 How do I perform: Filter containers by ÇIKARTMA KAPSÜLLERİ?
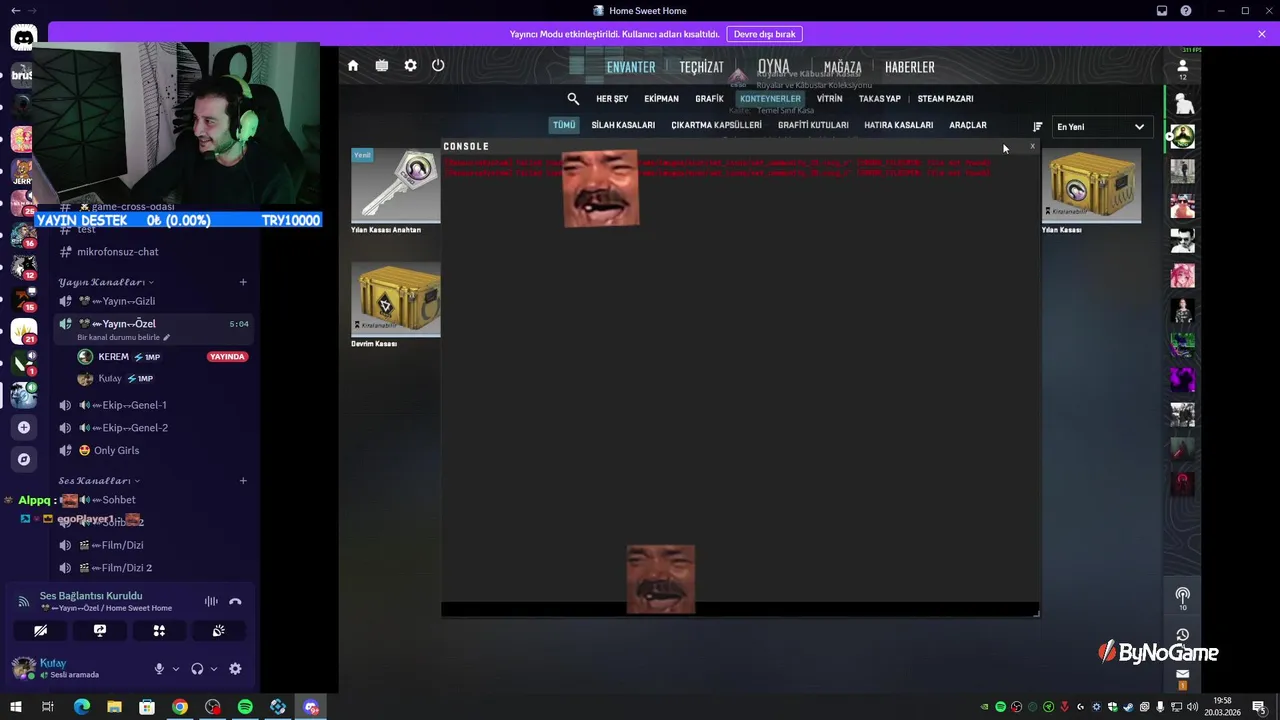(716, 125)
